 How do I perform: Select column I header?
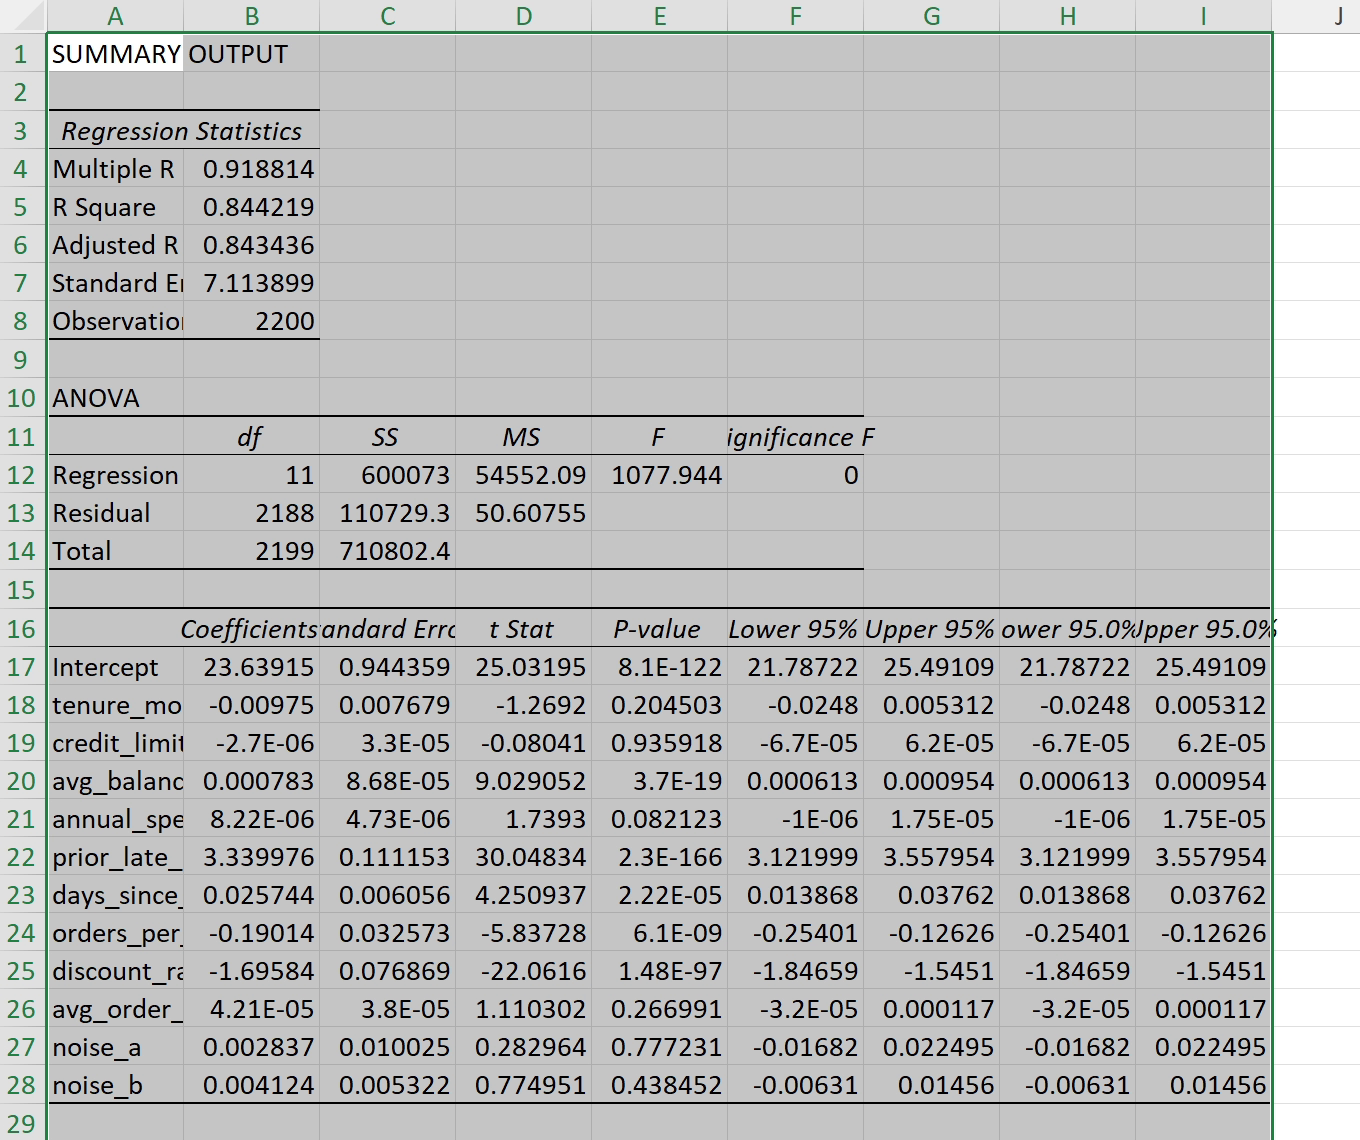[1204, 16]
